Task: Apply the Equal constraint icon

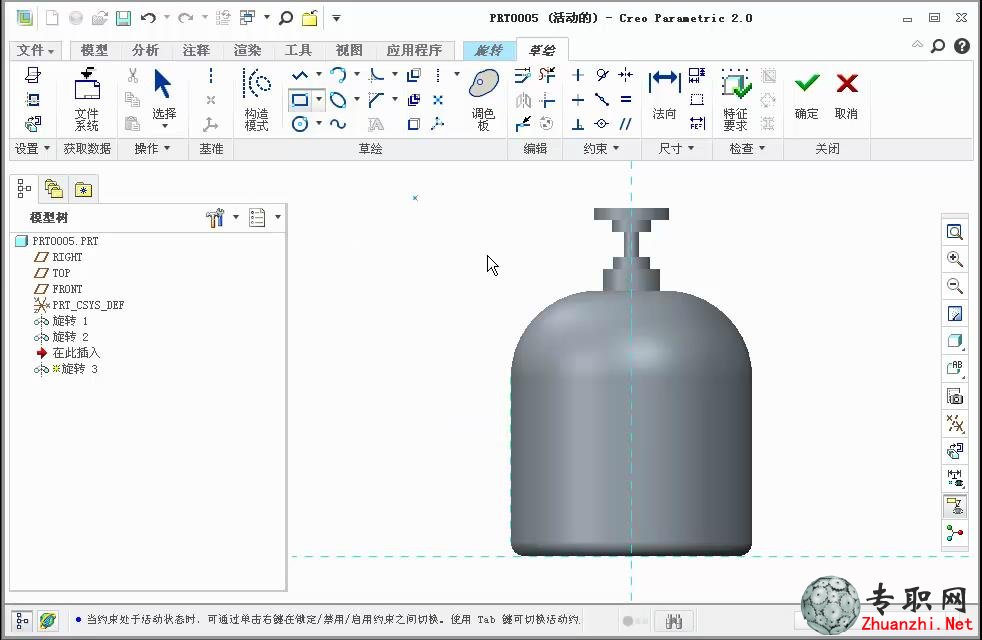Action: pos(626,100)
